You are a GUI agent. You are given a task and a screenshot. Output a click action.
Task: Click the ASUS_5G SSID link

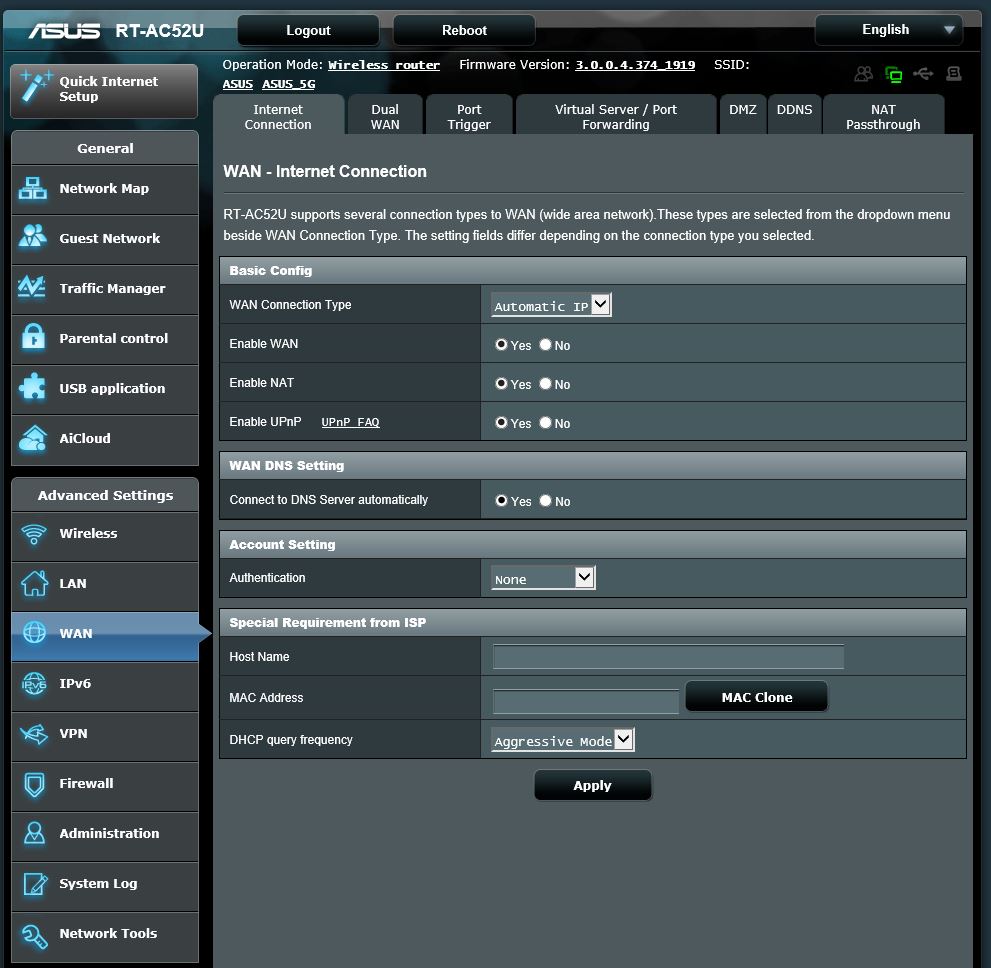tap(289, 84)
